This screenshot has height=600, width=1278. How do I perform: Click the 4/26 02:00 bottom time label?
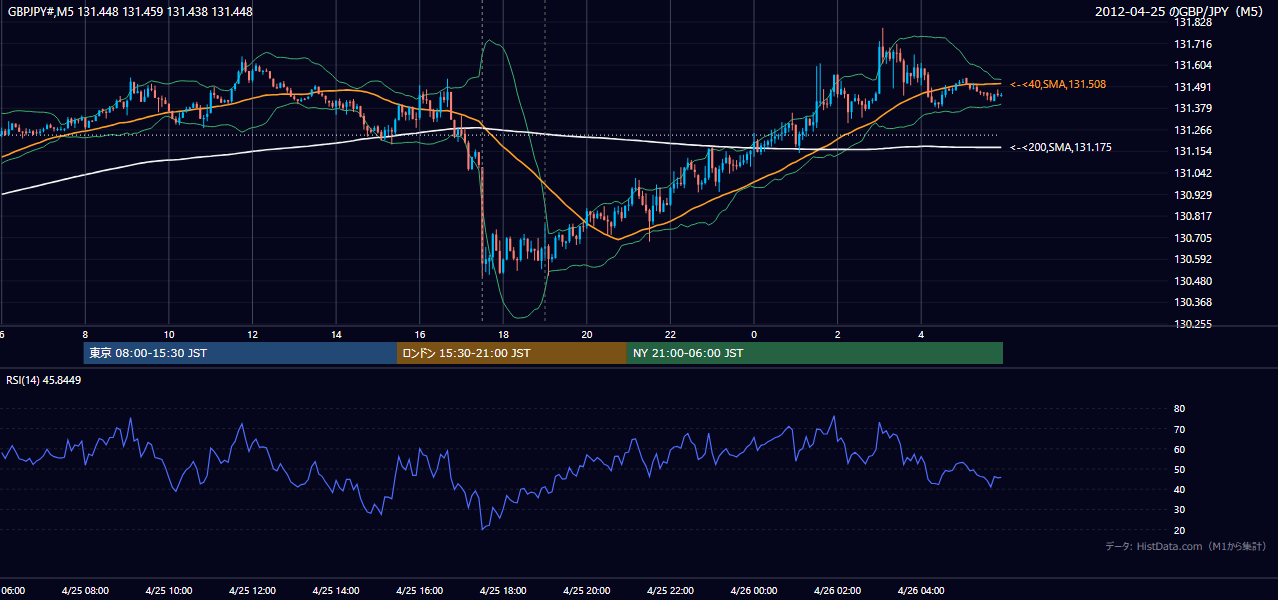(838, 591)
